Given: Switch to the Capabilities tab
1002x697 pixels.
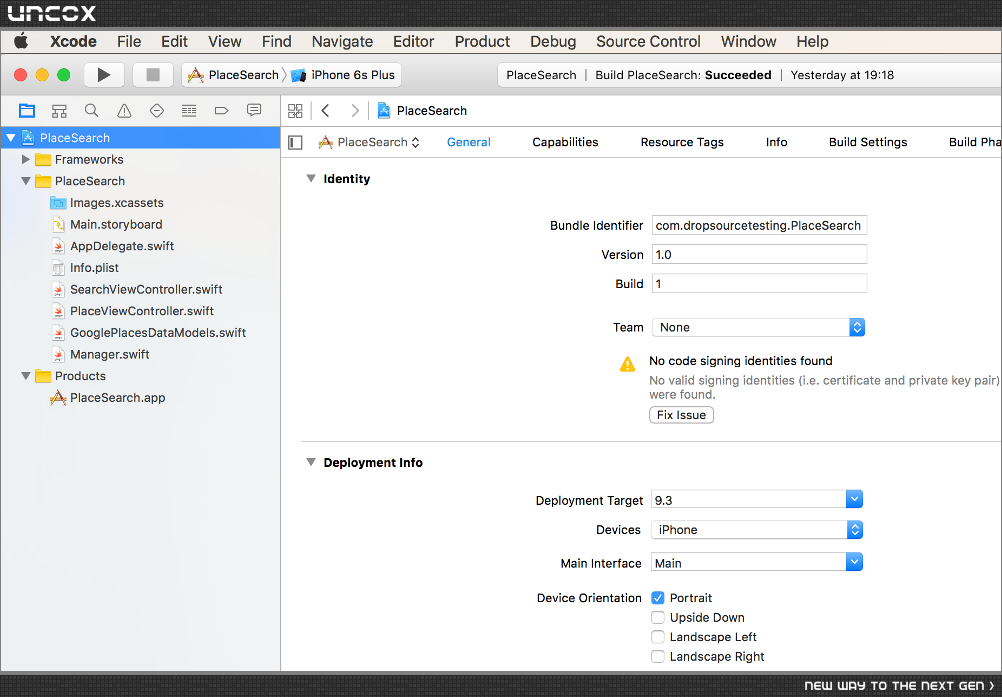Looking at the screenshot, I should pos(565,142).
